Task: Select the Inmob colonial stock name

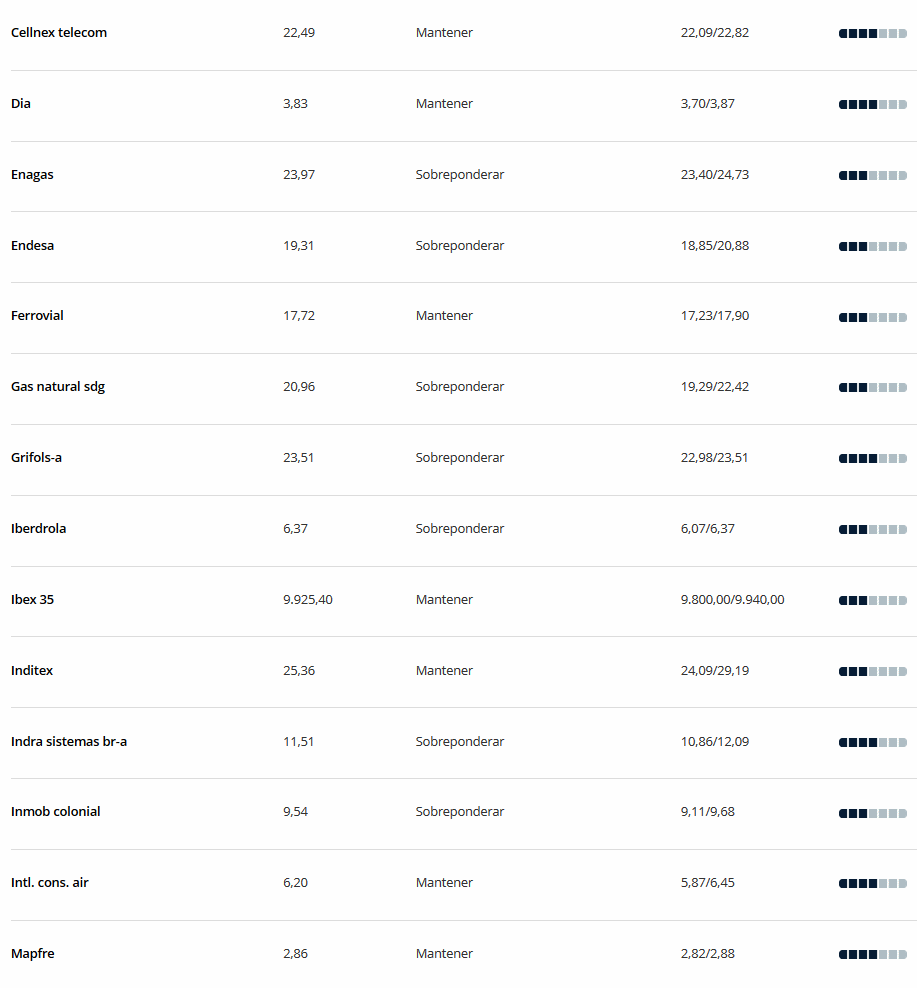Action: click(x=55, y=812)
